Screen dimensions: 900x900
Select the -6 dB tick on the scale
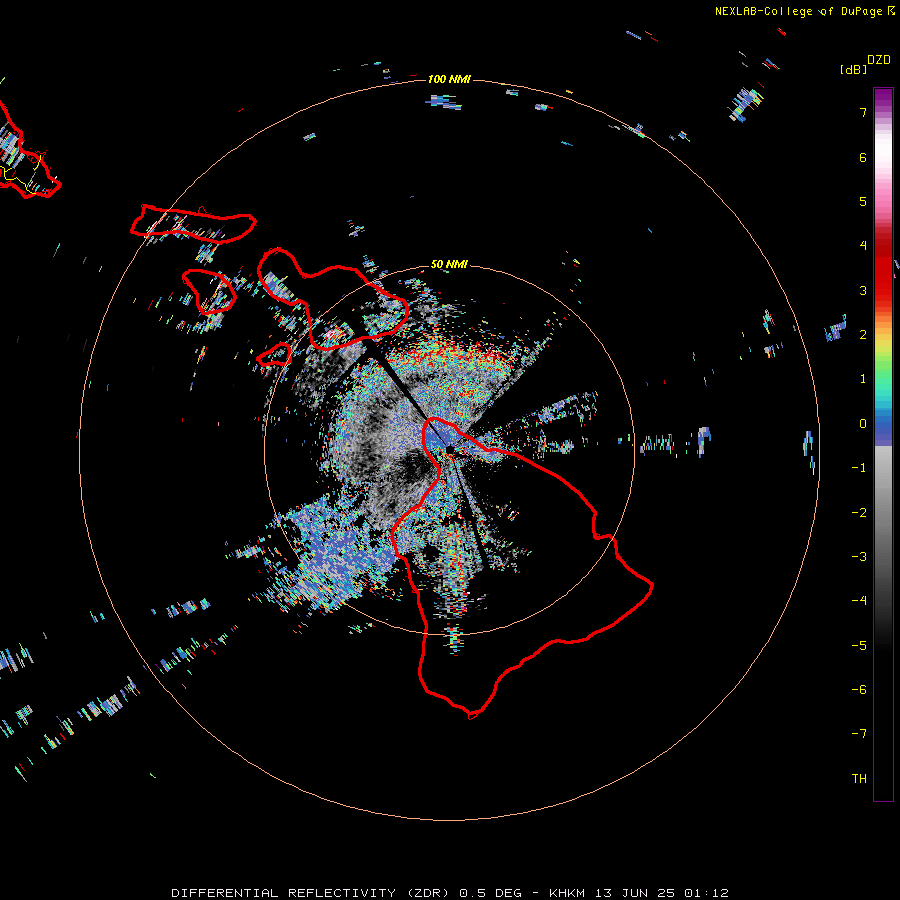tap(859, 690)
